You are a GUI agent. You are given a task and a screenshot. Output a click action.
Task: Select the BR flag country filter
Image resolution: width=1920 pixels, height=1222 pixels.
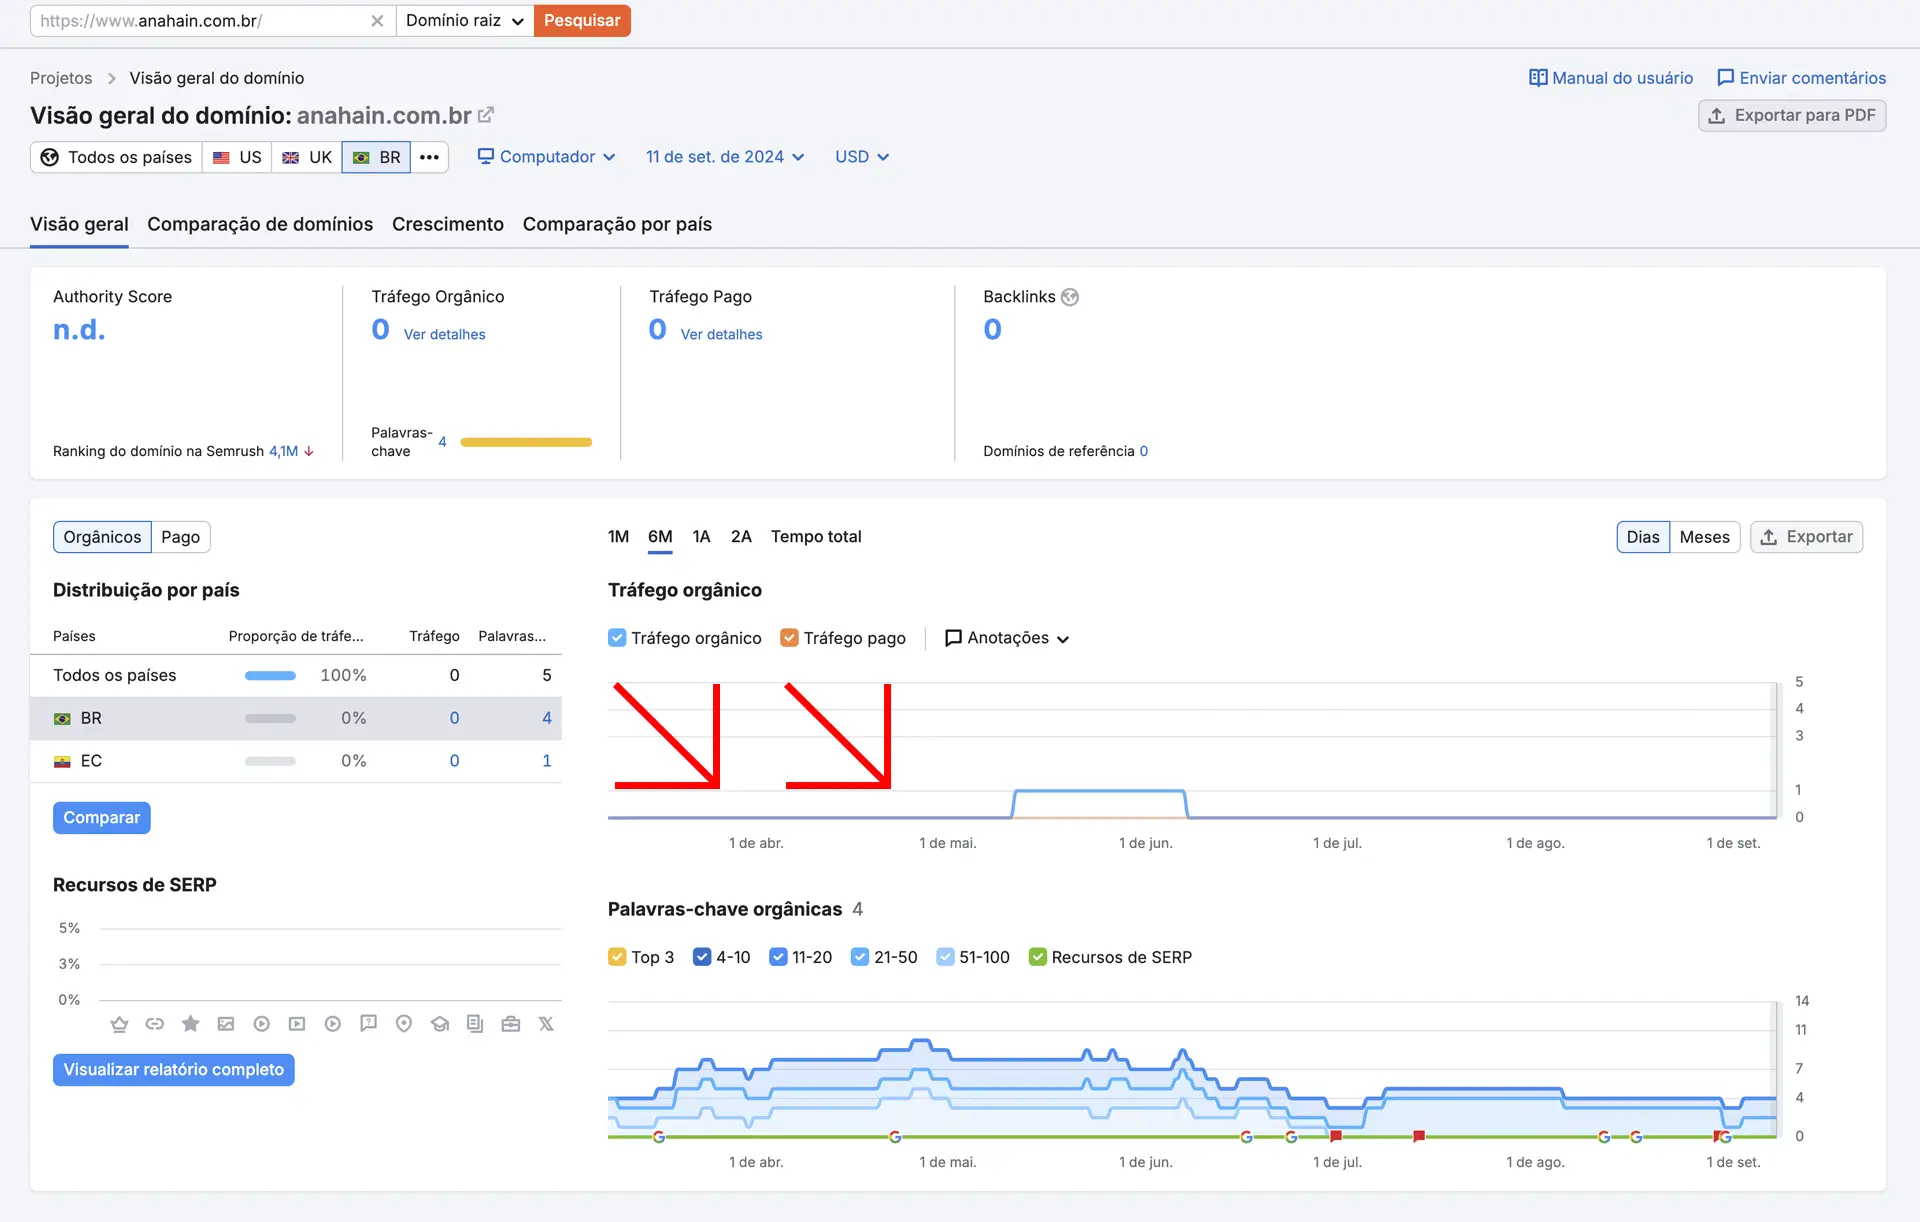pos(376,157)
